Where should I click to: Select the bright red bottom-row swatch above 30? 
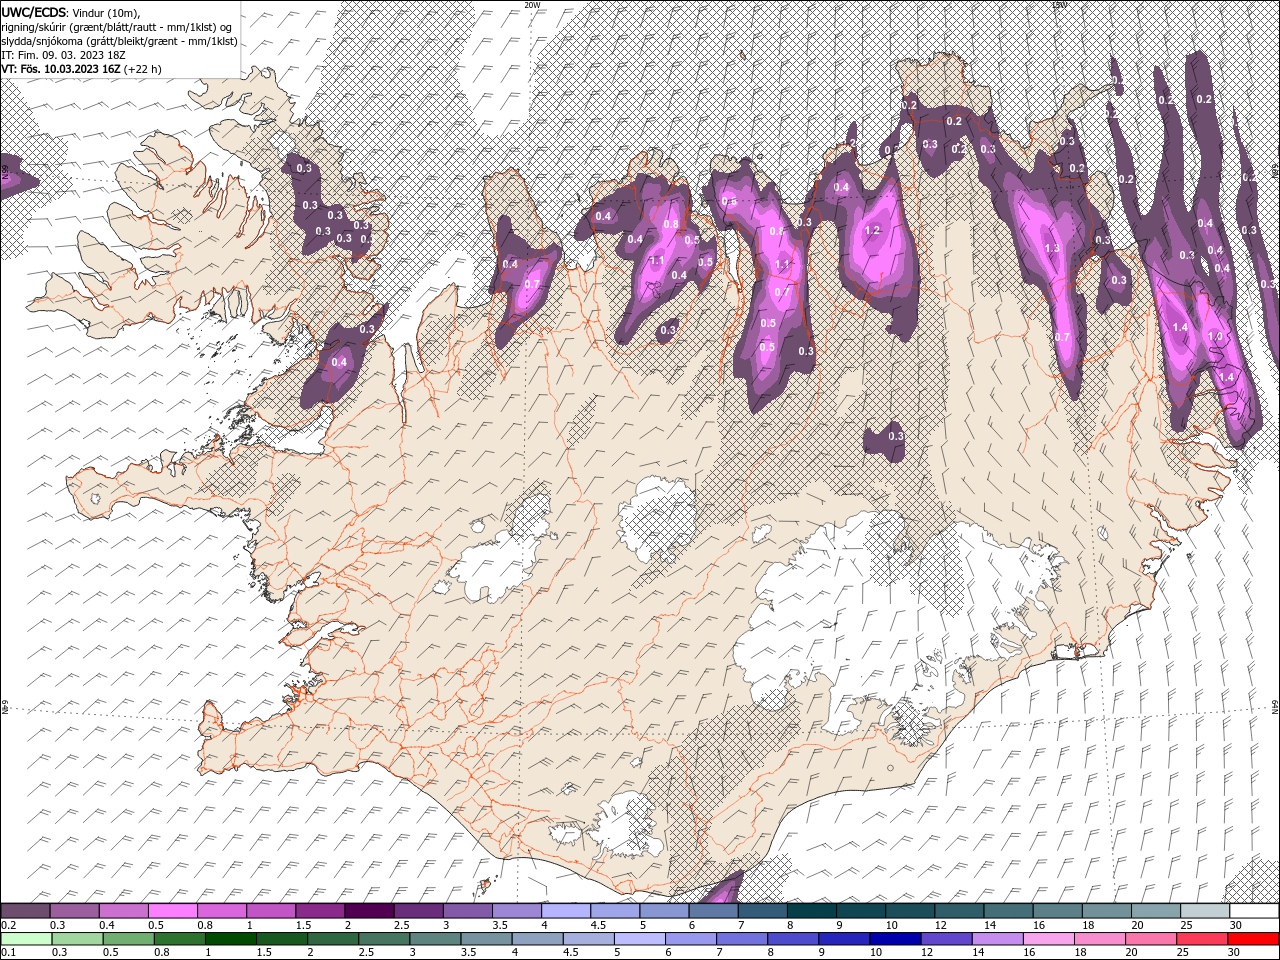click(1254, 939)
